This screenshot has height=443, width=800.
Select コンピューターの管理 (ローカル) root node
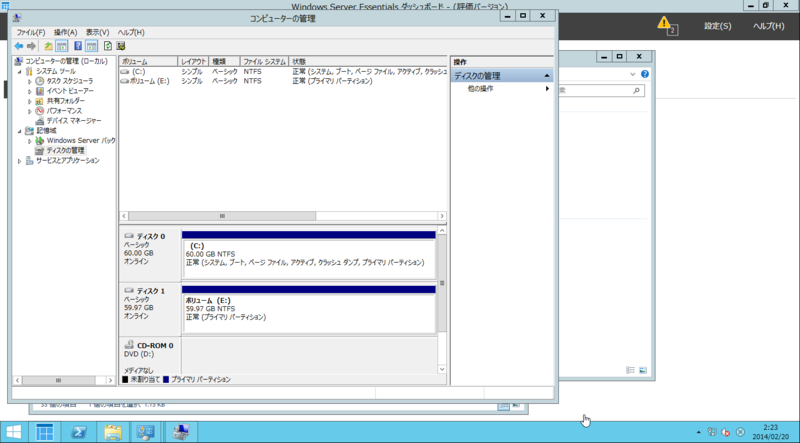(x=66, y=61)
